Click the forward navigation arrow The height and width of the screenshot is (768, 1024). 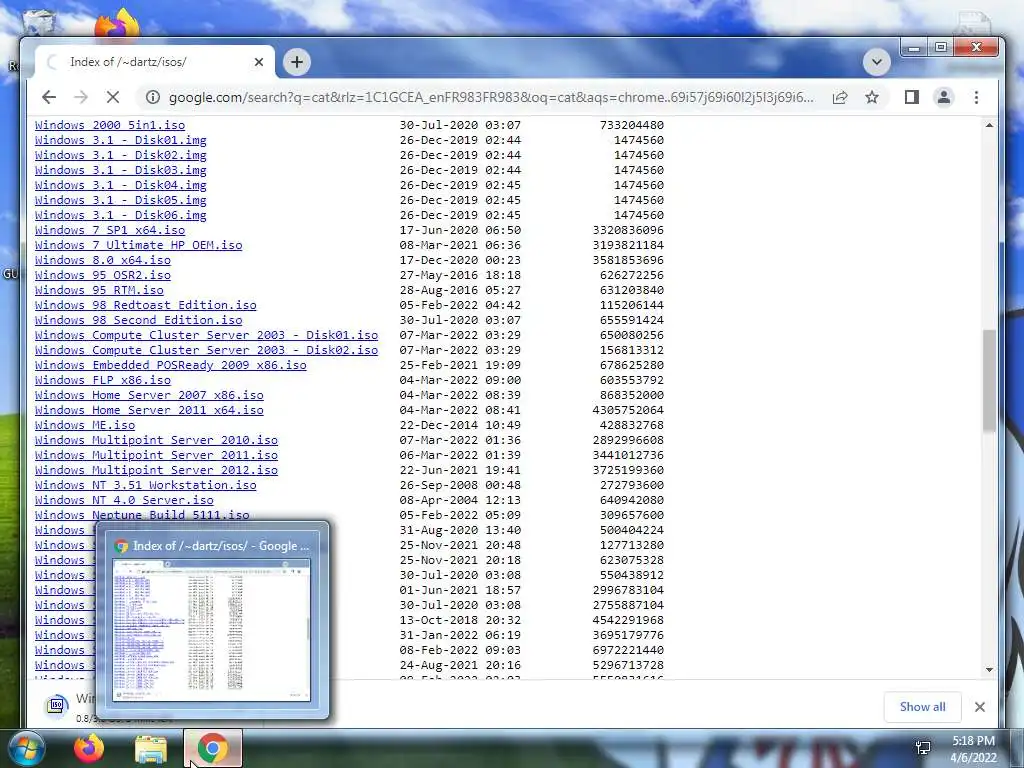pos(81,97)
